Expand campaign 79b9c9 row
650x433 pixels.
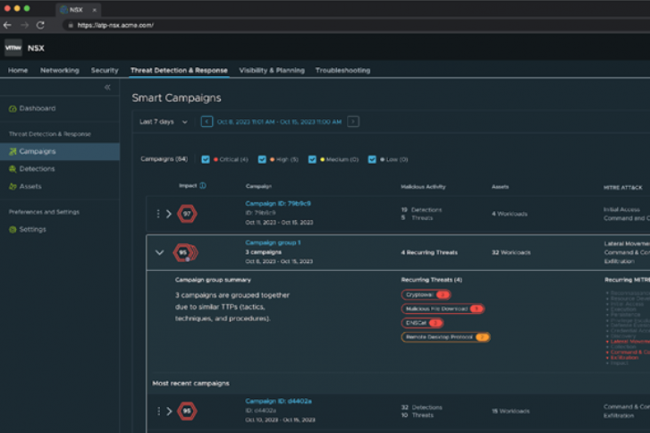pyautogui.click(x=169, y=213)
